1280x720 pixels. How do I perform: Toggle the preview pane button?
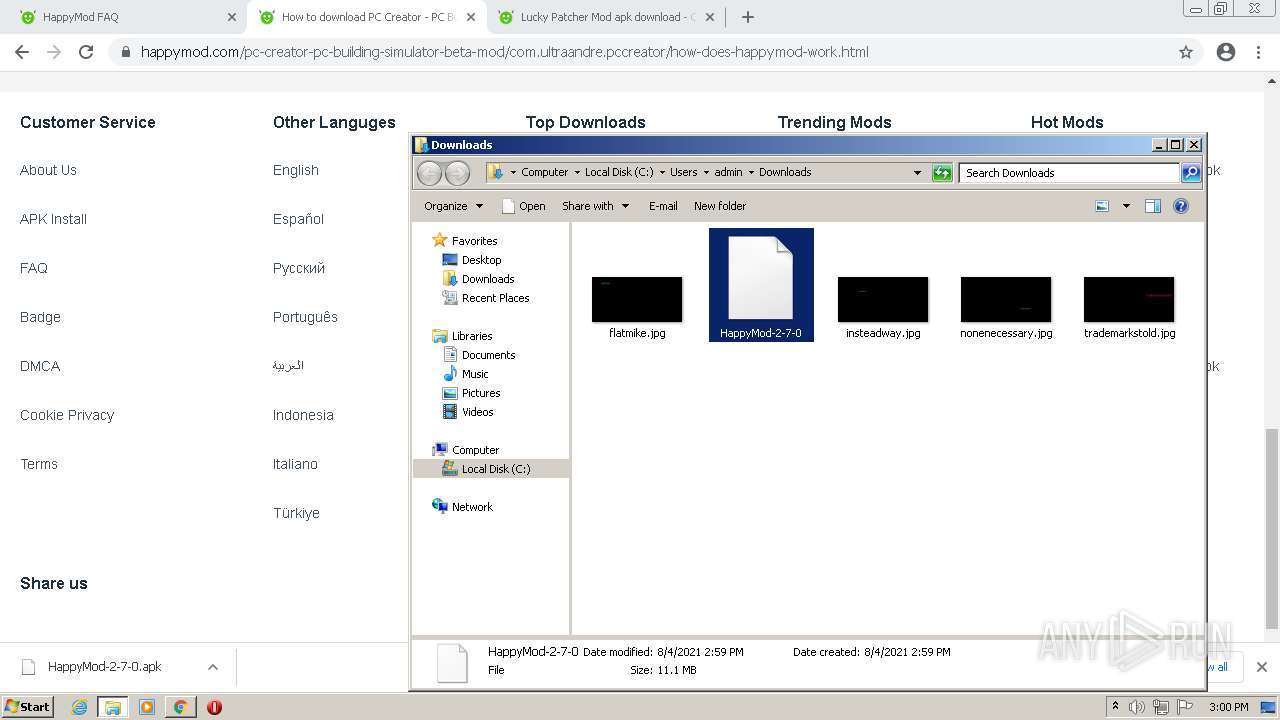click(1153, 206)
